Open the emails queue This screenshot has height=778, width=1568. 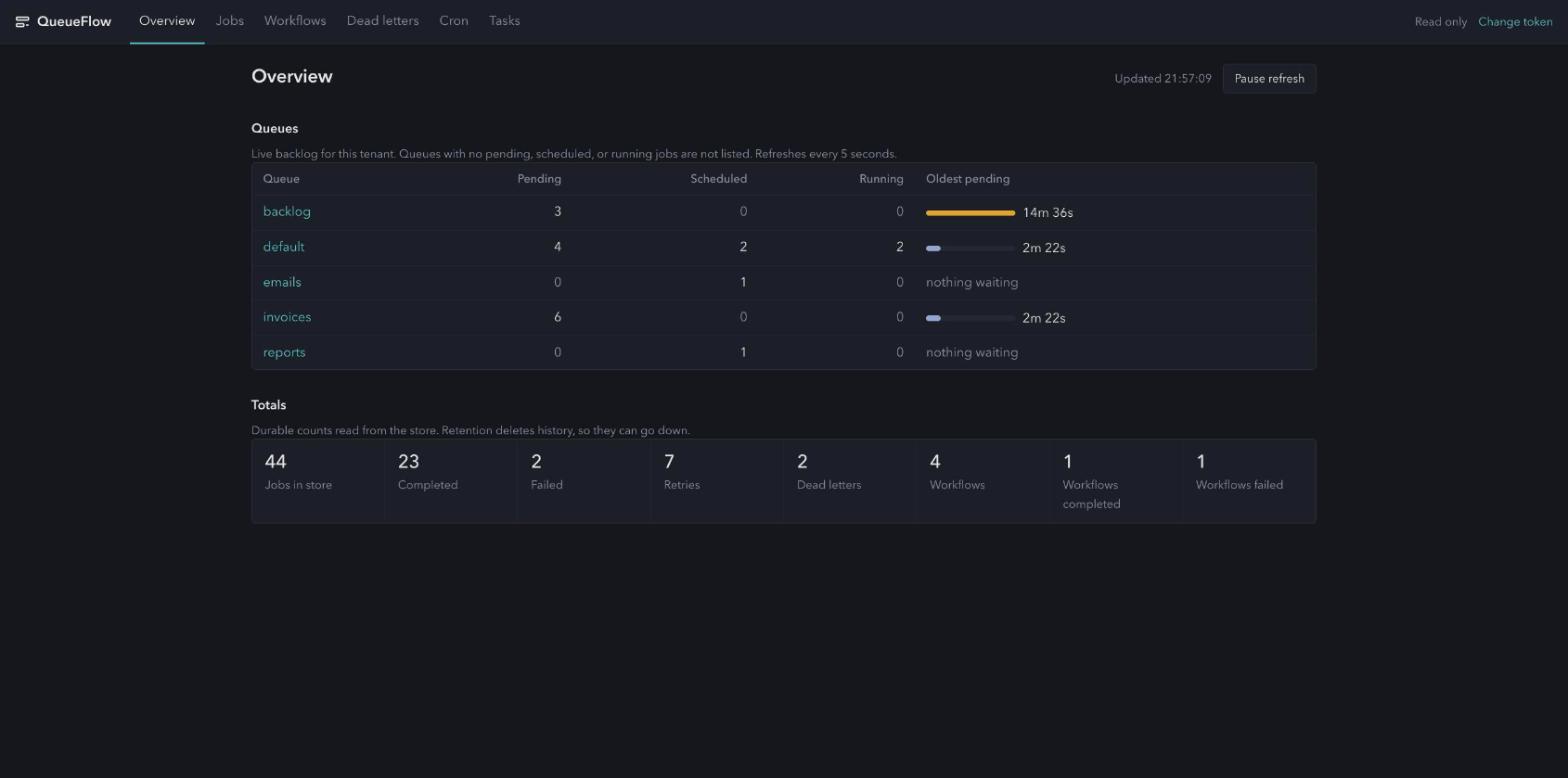coord(282,282)
